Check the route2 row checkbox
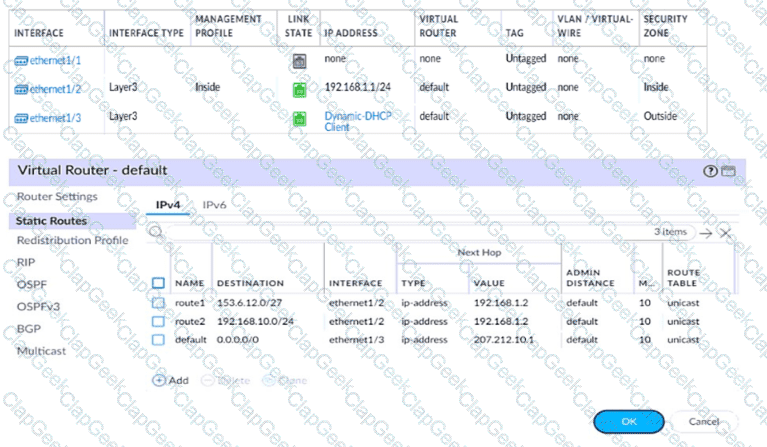Viewport: 767px width, 447px height. point(158,322)
